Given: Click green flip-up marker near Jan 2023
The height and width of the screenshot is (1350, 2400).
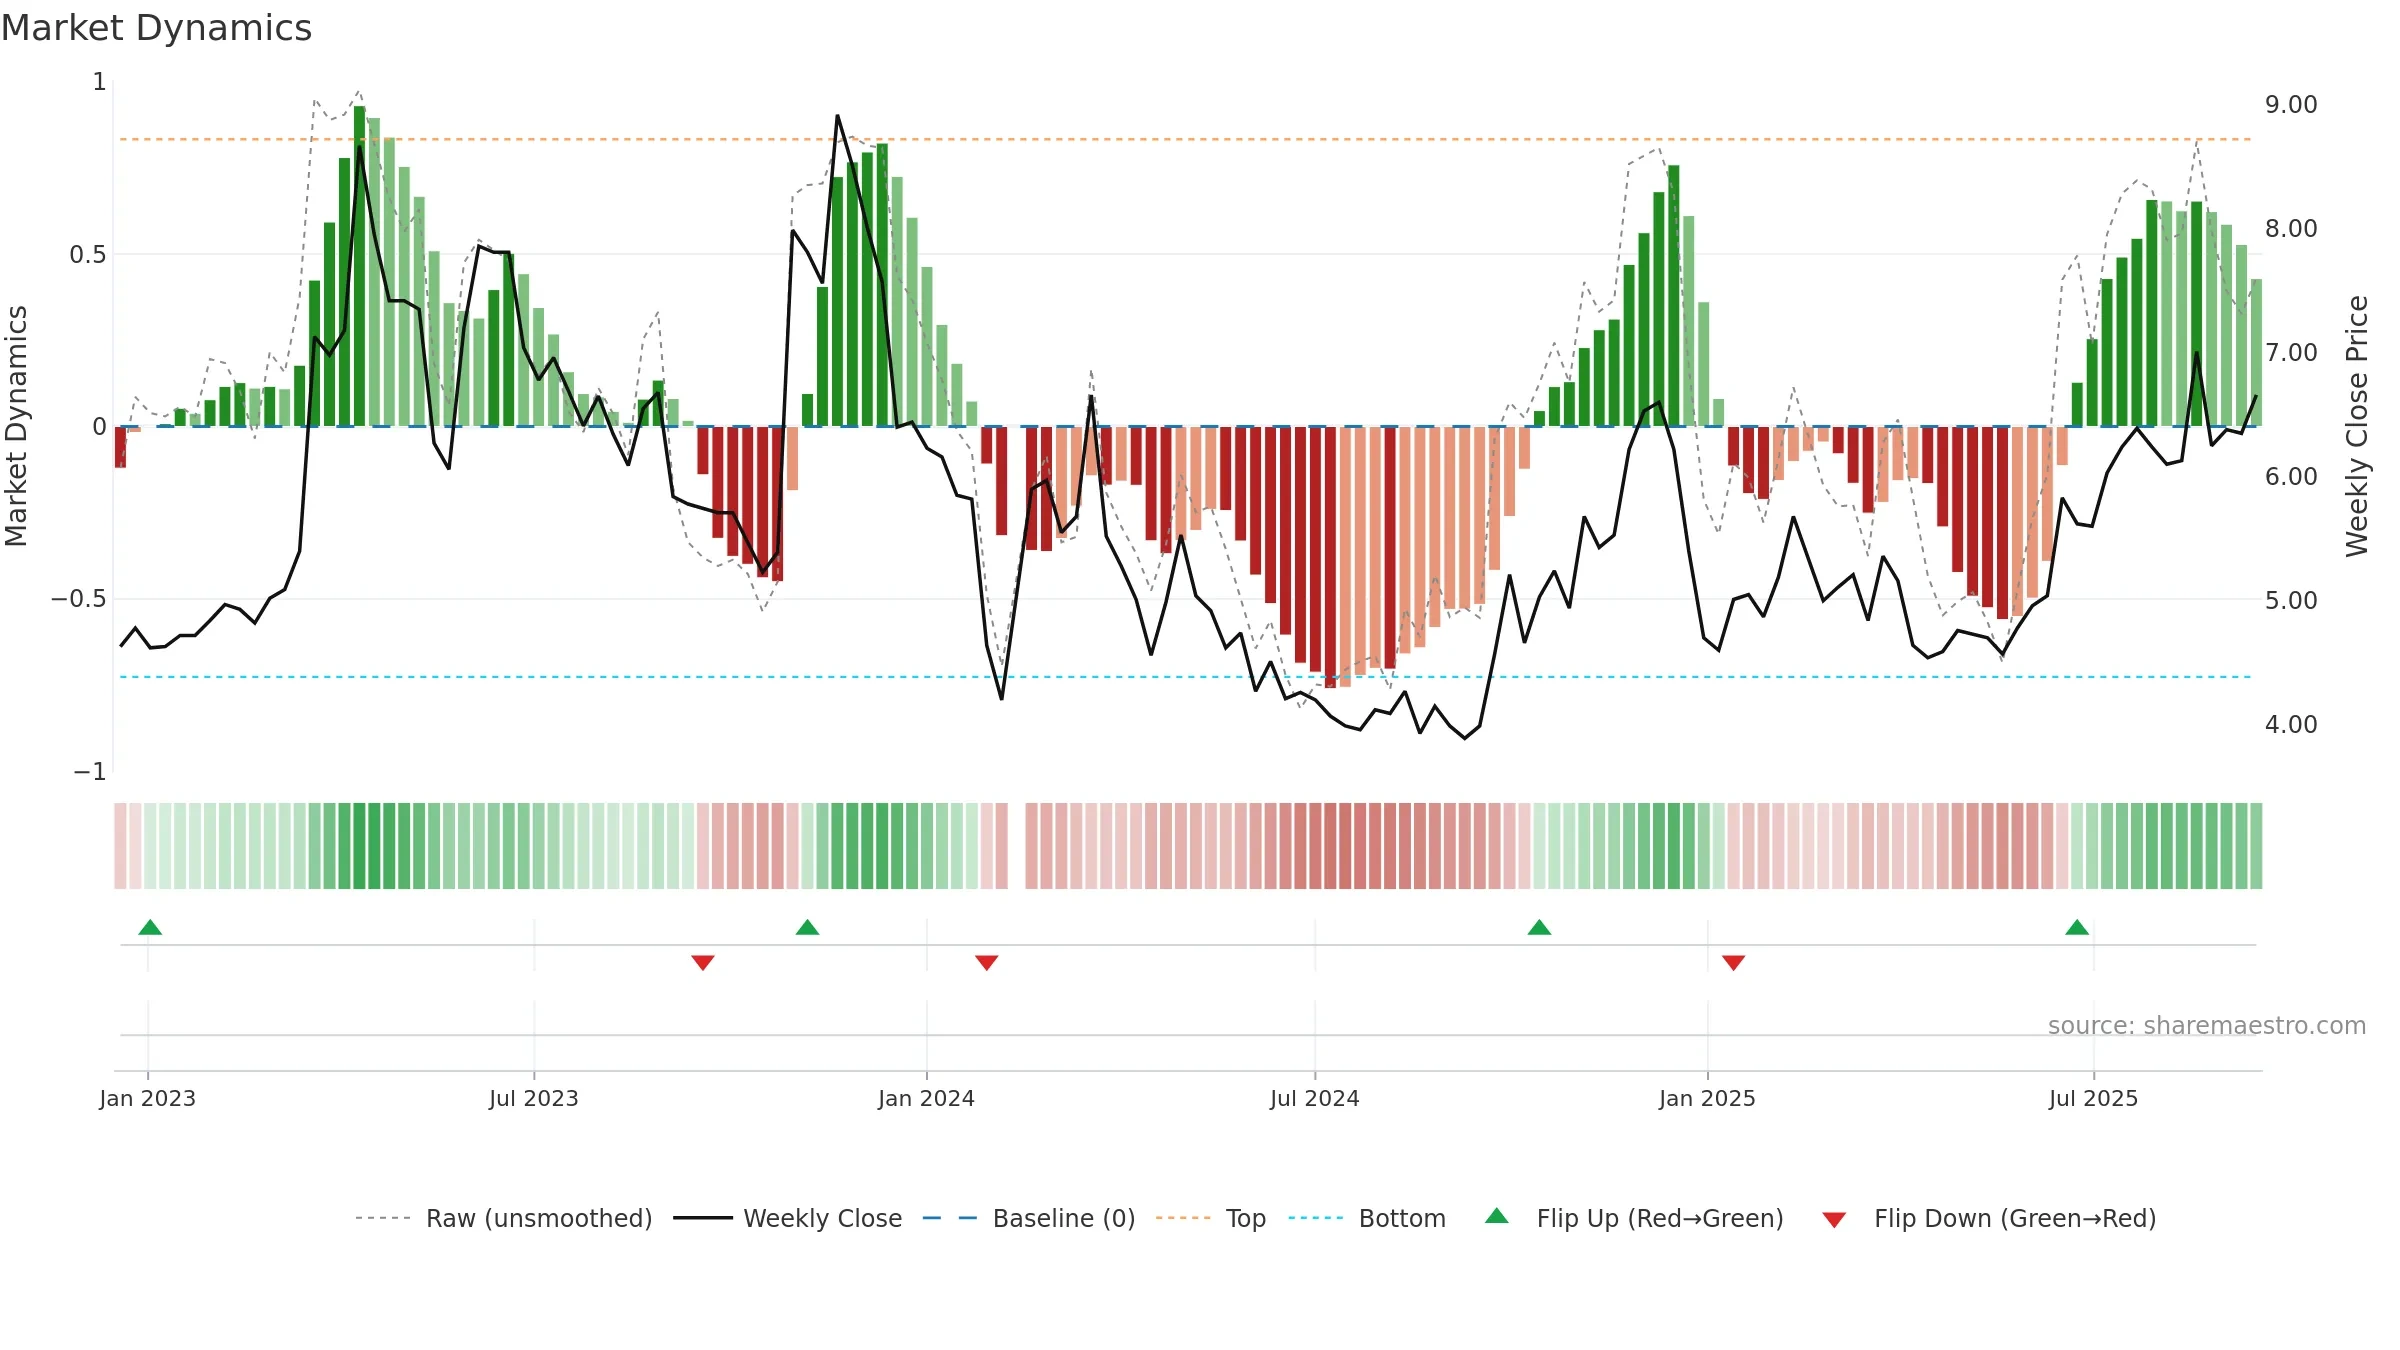Looking at the screenshot, I should coord(150,927).
